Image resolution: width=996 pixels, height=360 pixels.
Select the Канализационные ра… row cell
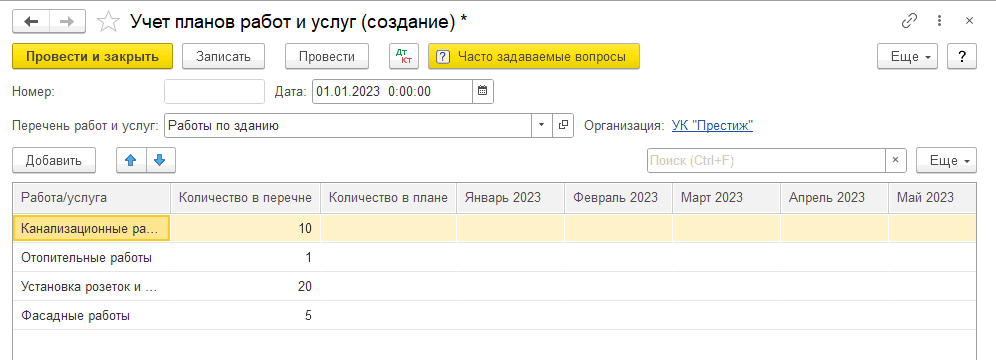pos(91,229)
